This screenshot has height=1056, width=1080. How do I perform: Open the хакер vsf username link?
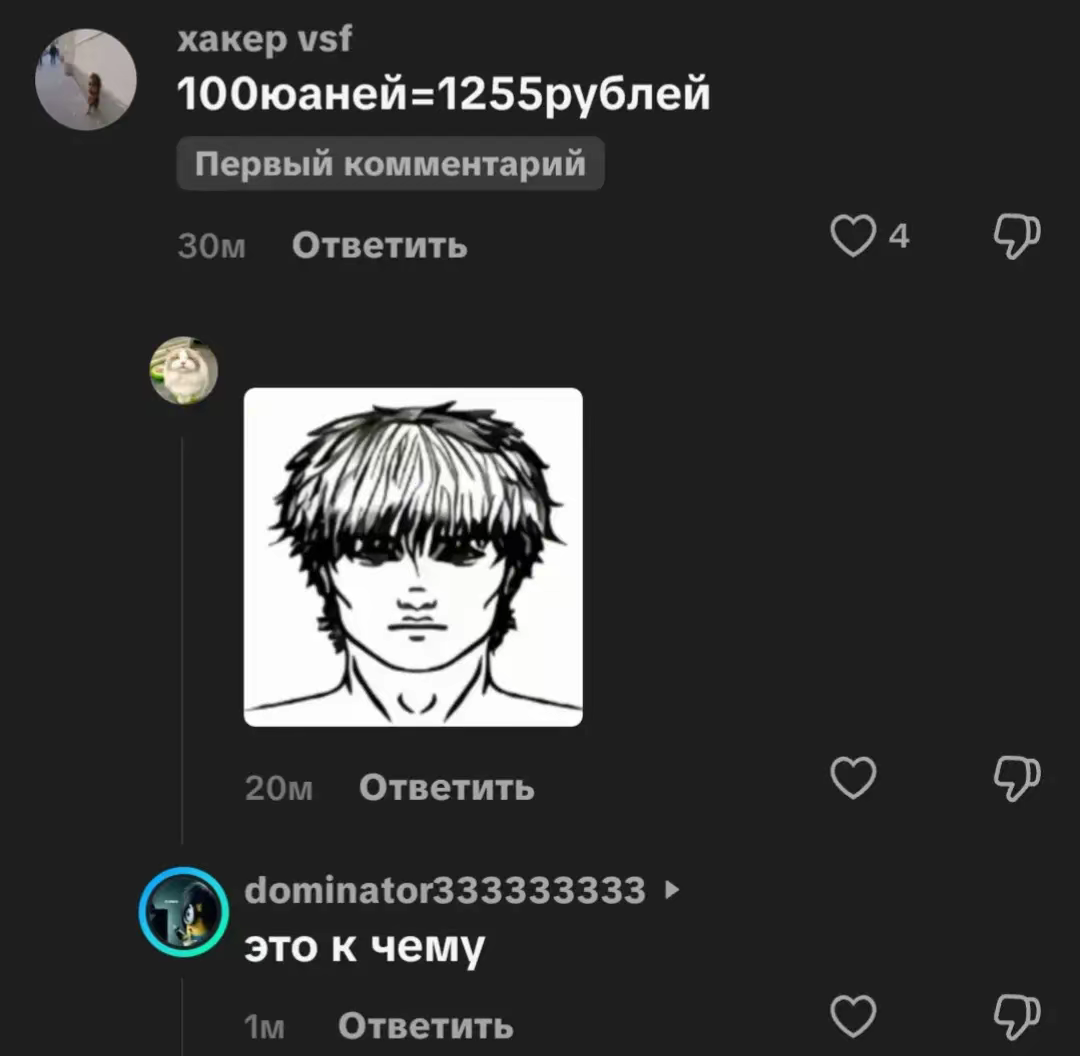pos(264,39)
